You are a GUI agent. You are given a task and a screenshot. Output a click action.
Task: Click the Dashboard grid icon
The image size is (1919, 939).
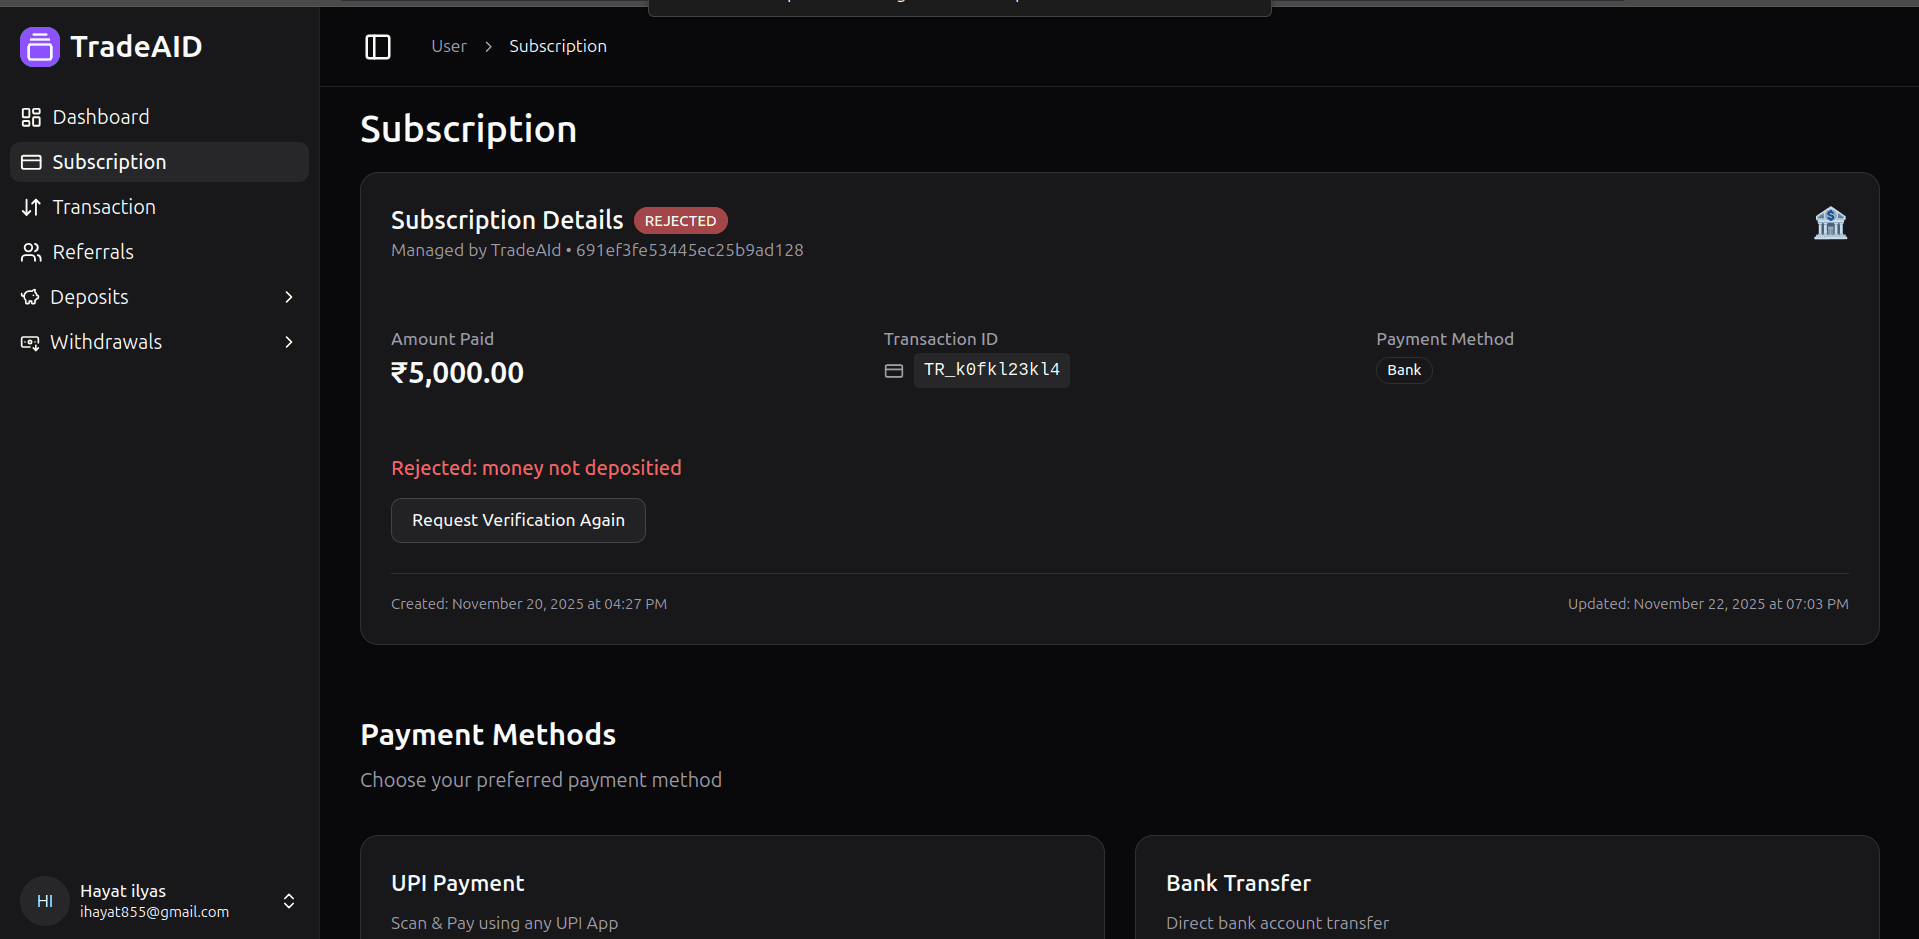tap(31, 117)
